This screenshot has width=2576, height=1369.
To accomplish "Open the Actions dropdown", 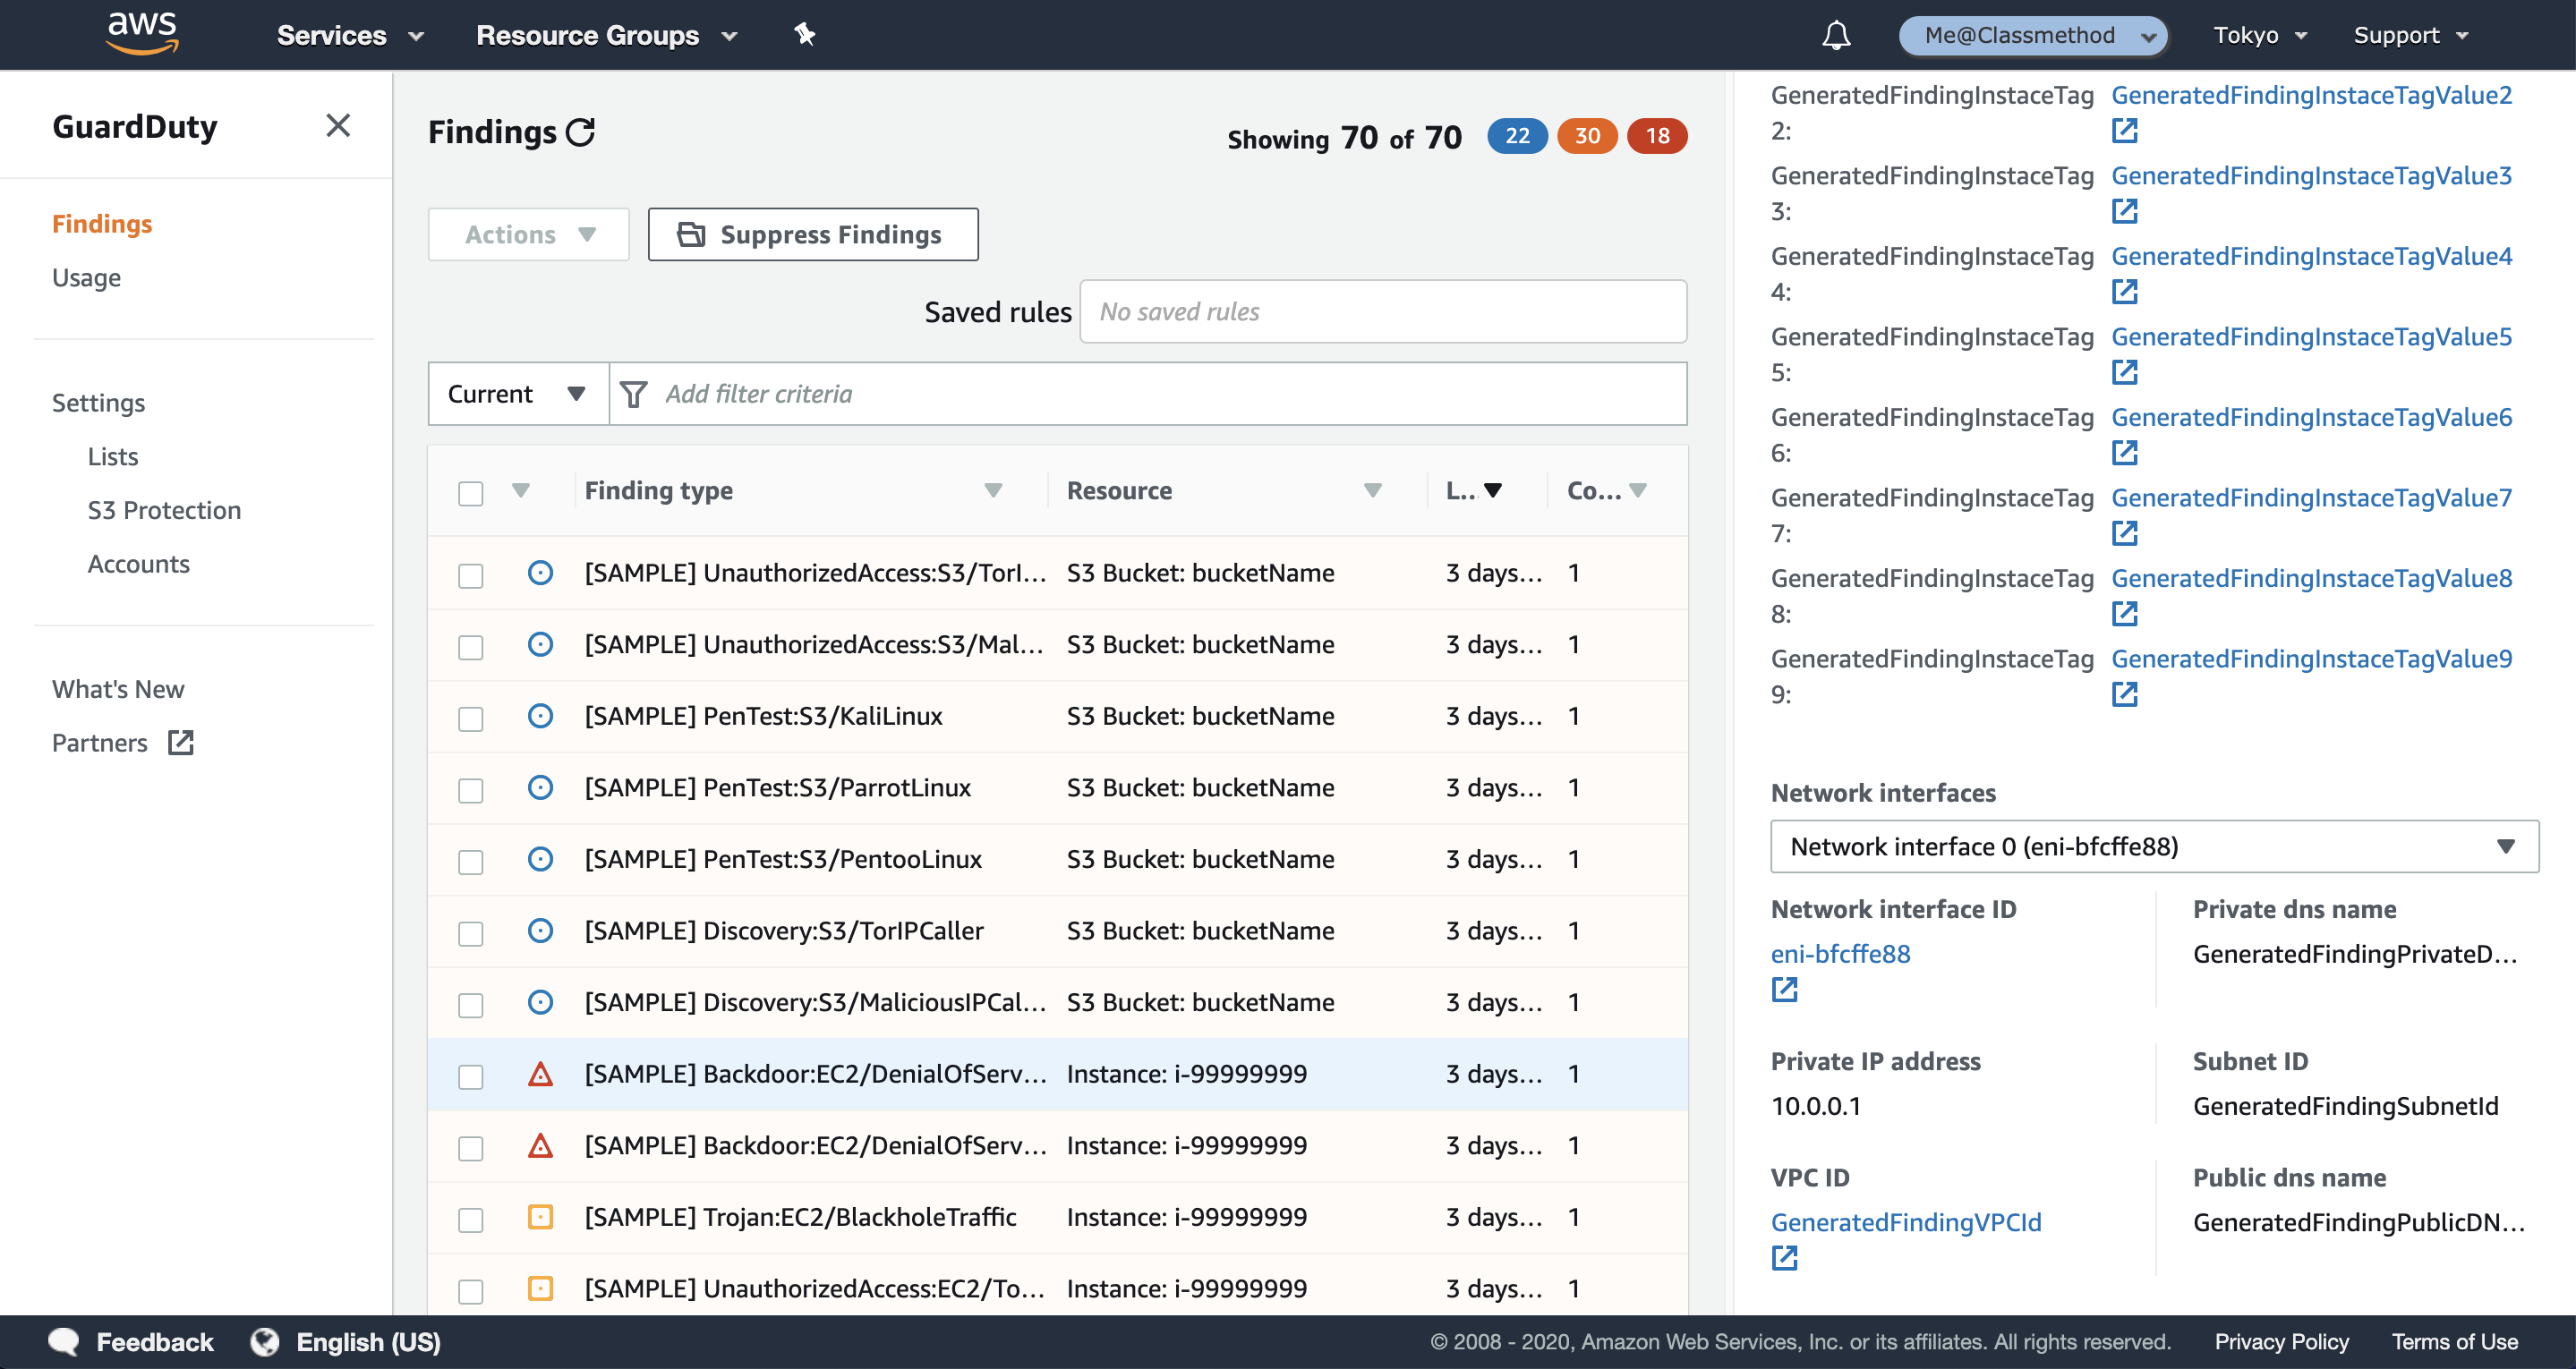I will [528, 234].
